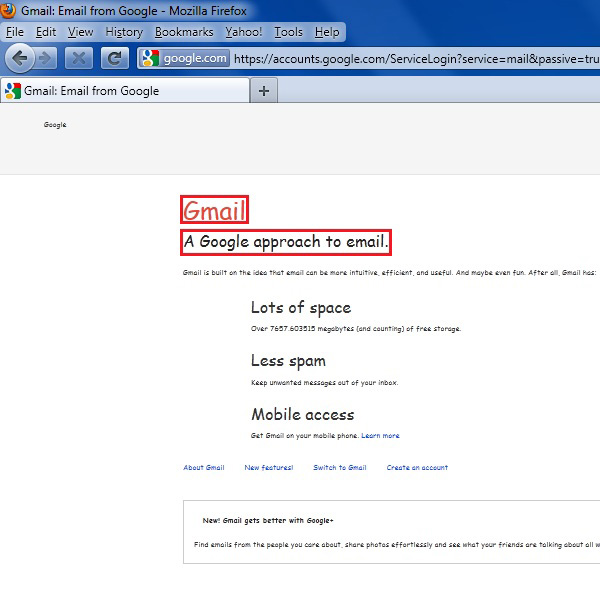
Task: Click the Learn more link
Action: click(380, 435)
